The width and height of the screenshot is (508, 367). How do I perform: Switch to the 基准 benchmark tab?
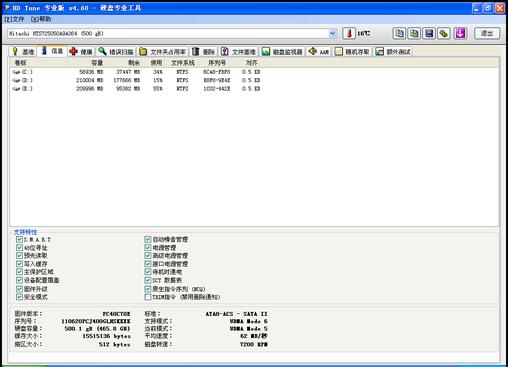pos(23,52)
